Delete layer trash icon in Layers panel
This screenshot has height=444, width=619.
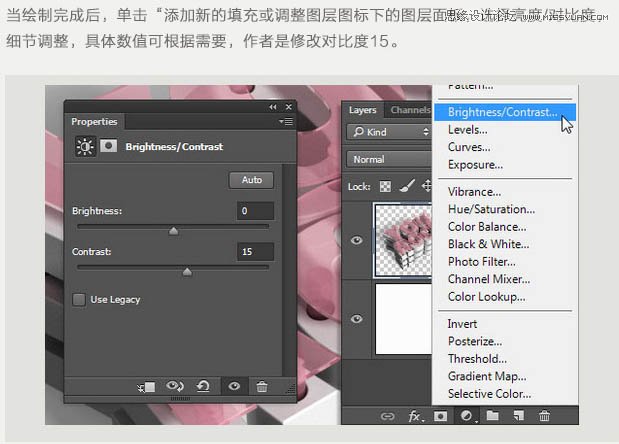click(544, 416)
